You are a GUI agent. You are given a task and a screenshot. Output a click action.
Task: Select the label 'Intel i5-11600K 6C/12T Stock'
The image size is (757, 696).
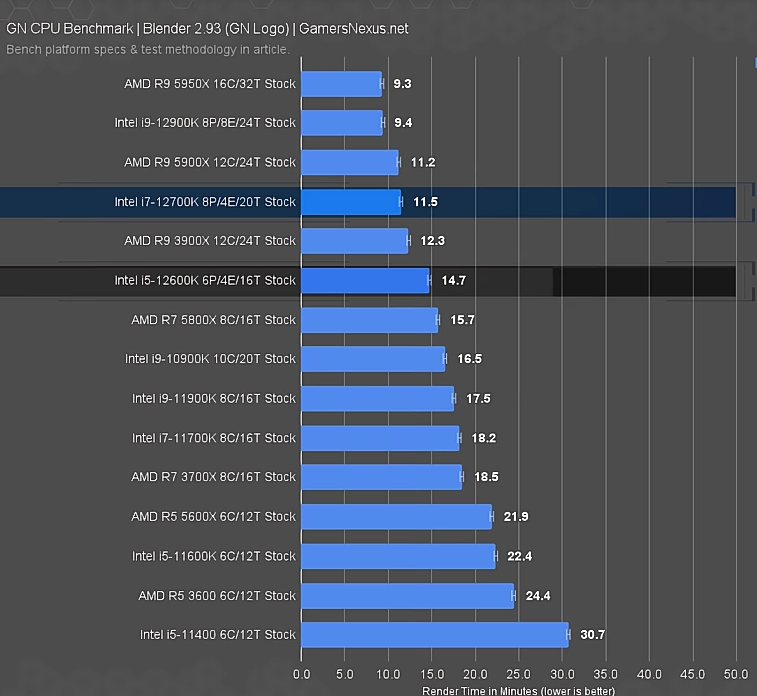click(x=214, y=557)
